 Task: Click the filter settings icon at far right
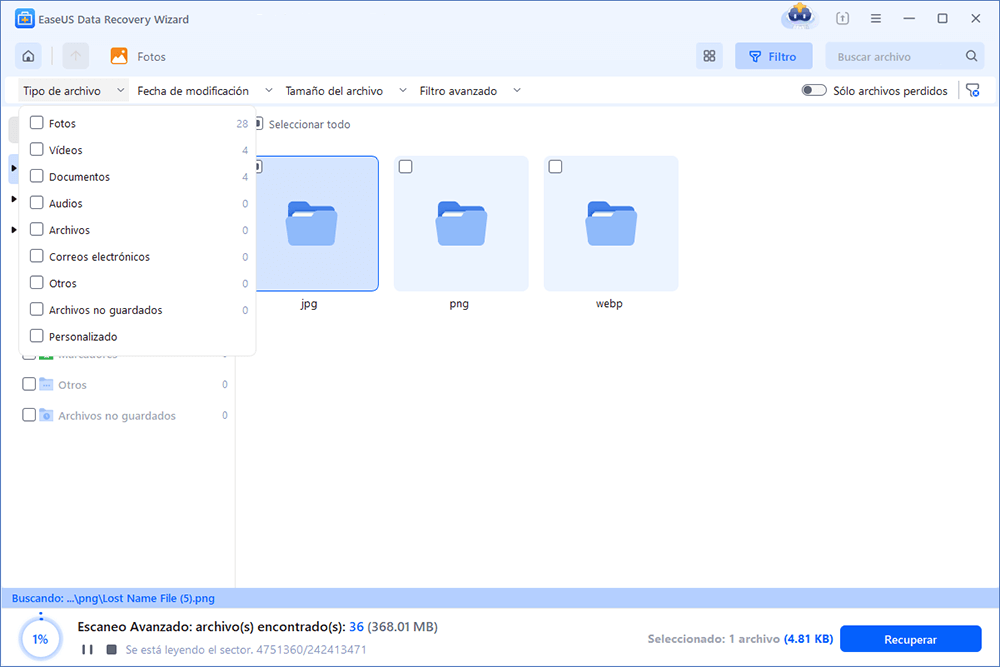coord(972,91)
